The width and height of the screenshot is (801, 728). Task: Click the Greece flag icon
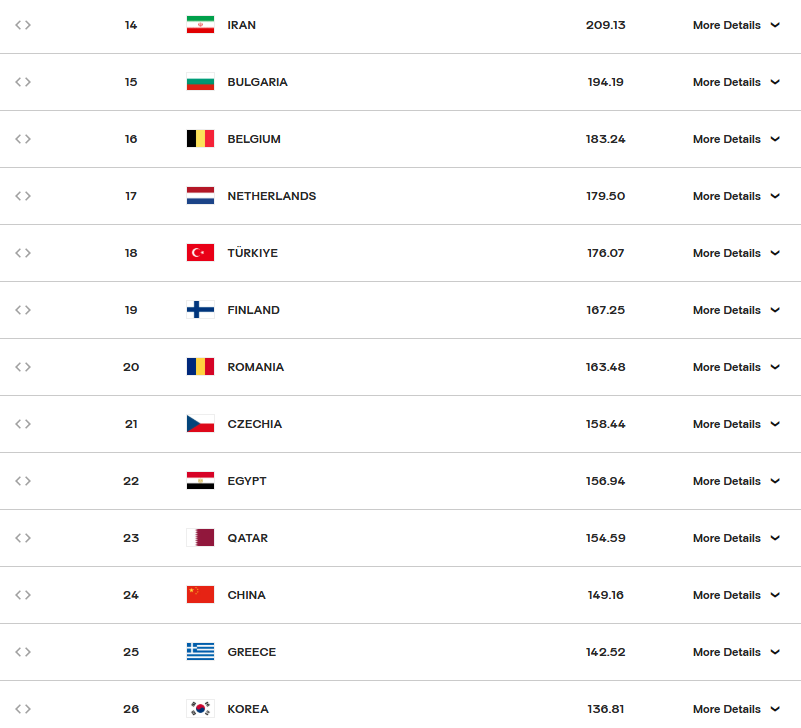[x=200, y=652]
